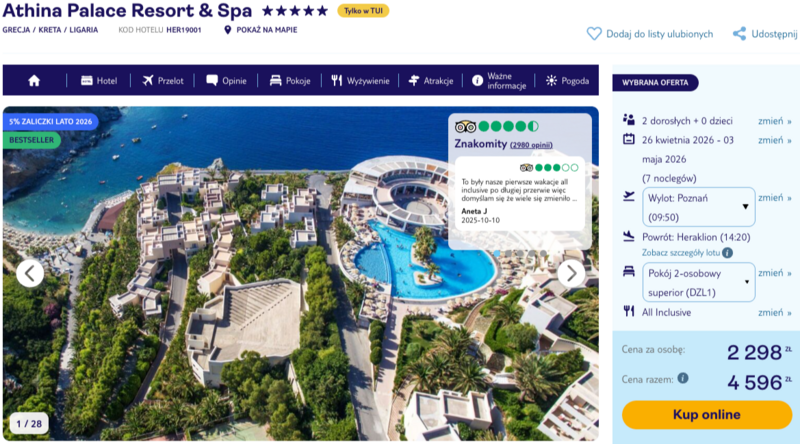Add hotel to favorites via heart icon

pyautogui.click(x=594, y=34)
